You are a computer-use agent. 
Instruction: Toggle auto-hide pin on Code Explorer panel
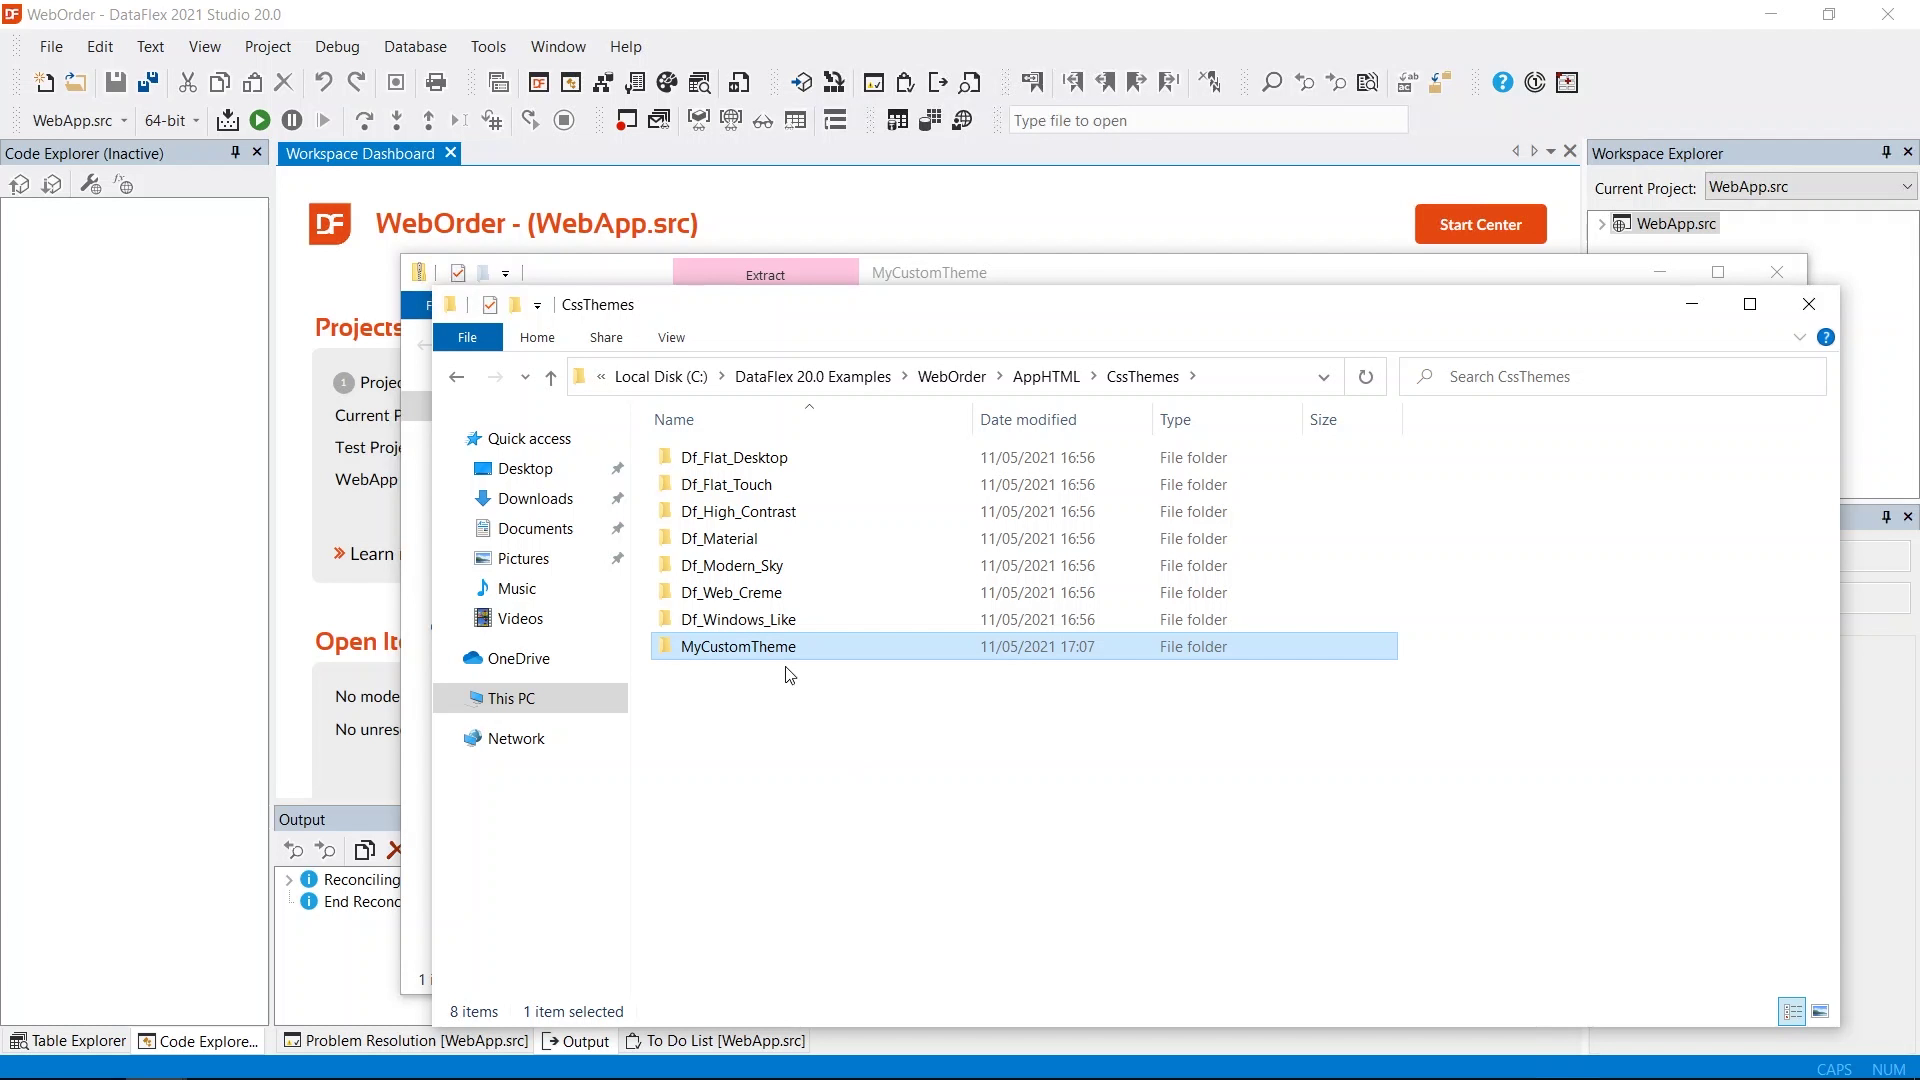[x=235, y=152]
